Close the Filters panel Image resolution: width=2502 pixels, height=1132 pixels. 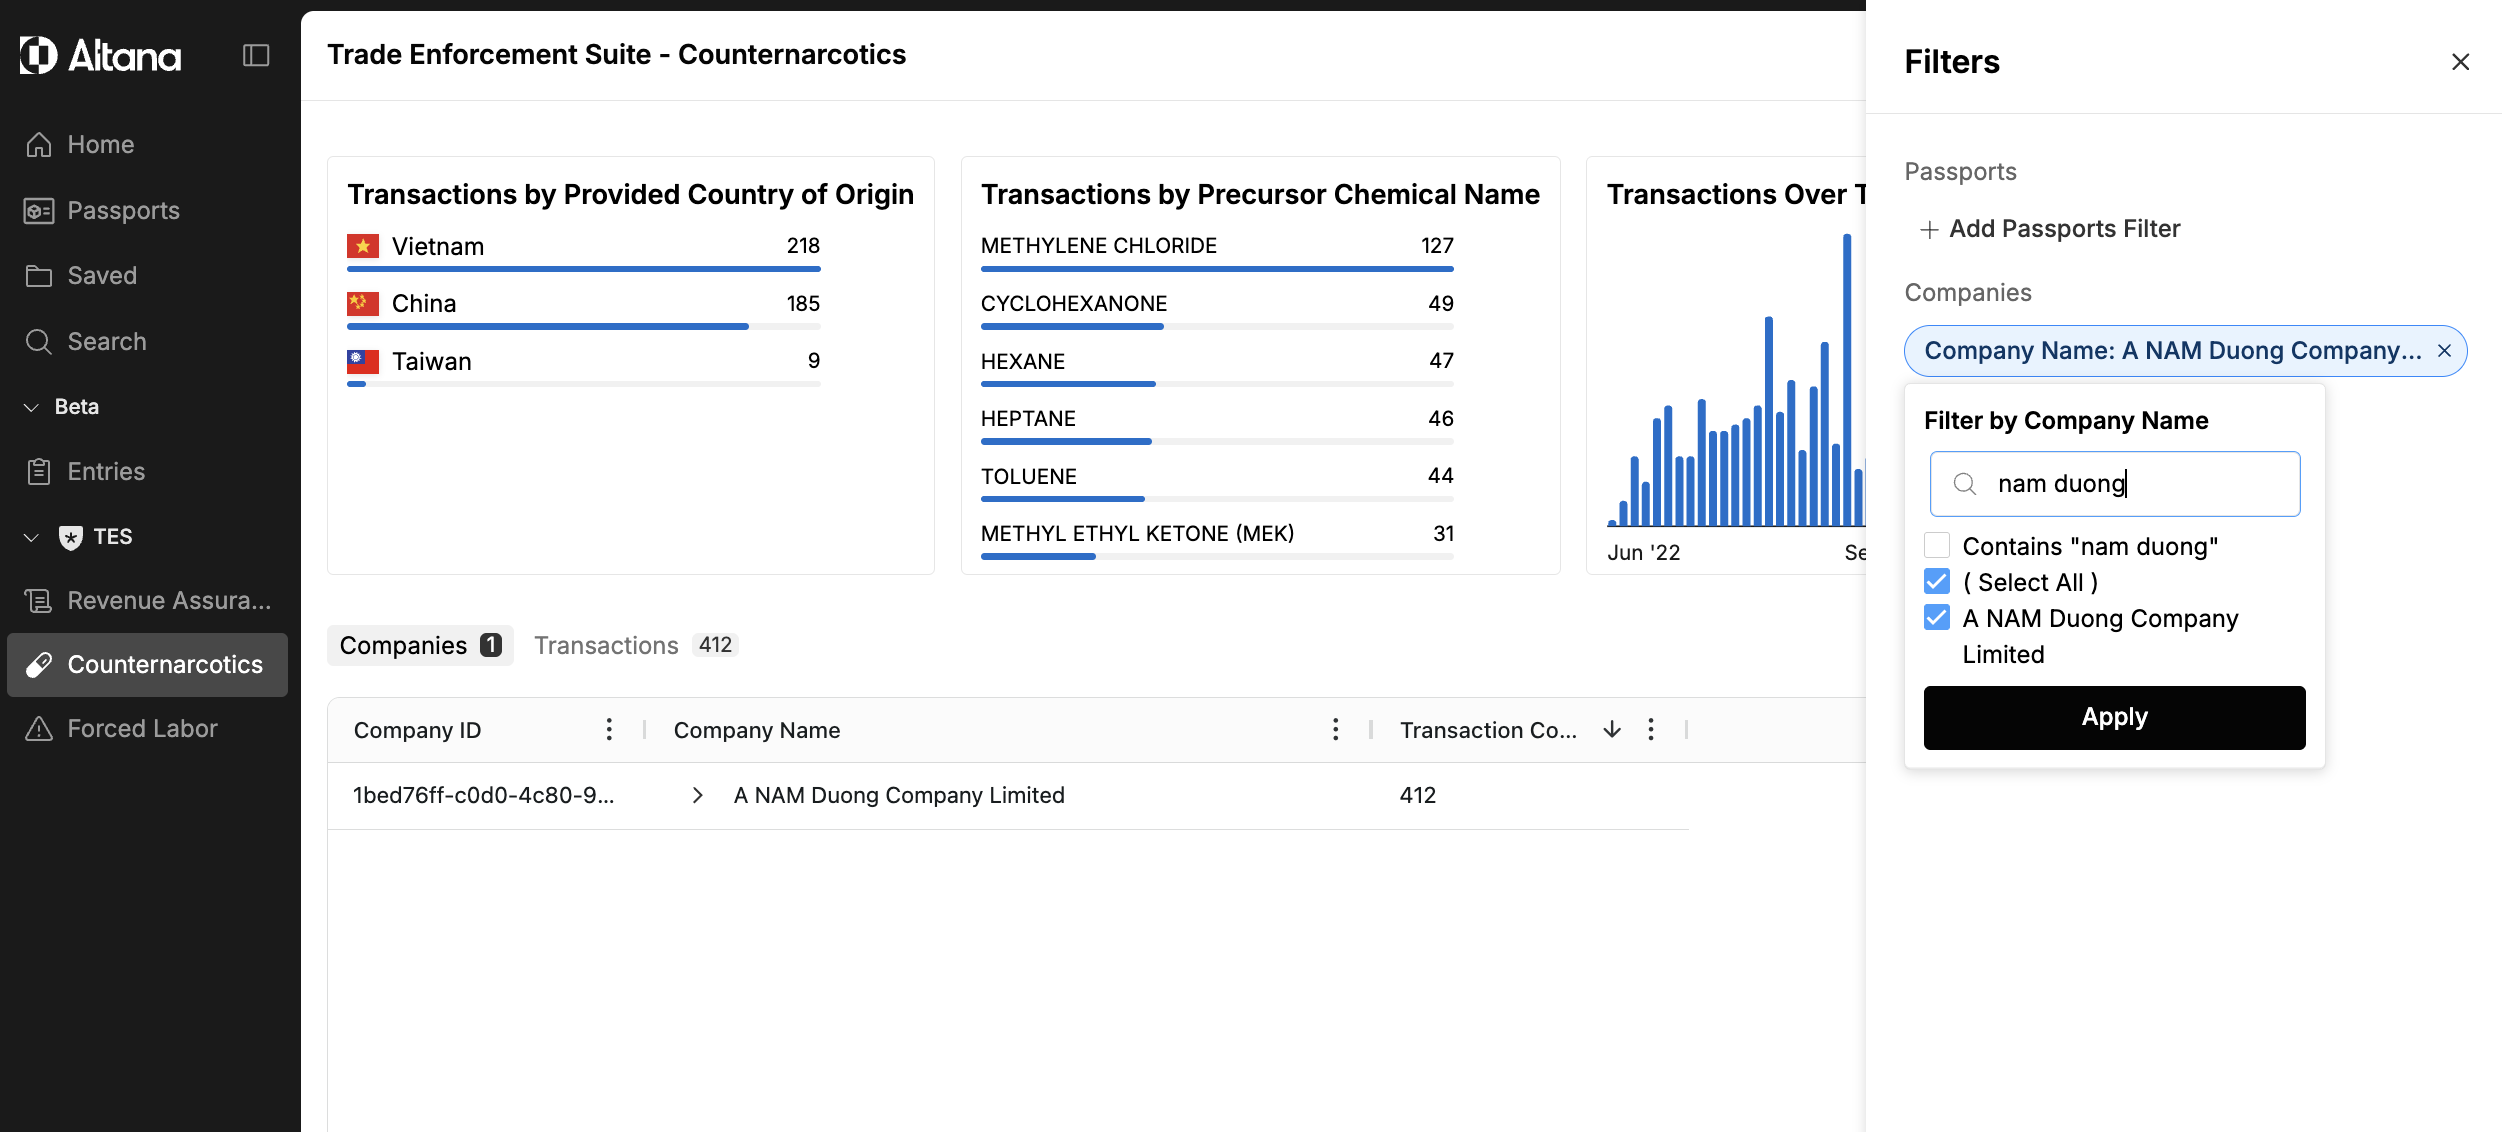coord(2461,62)
